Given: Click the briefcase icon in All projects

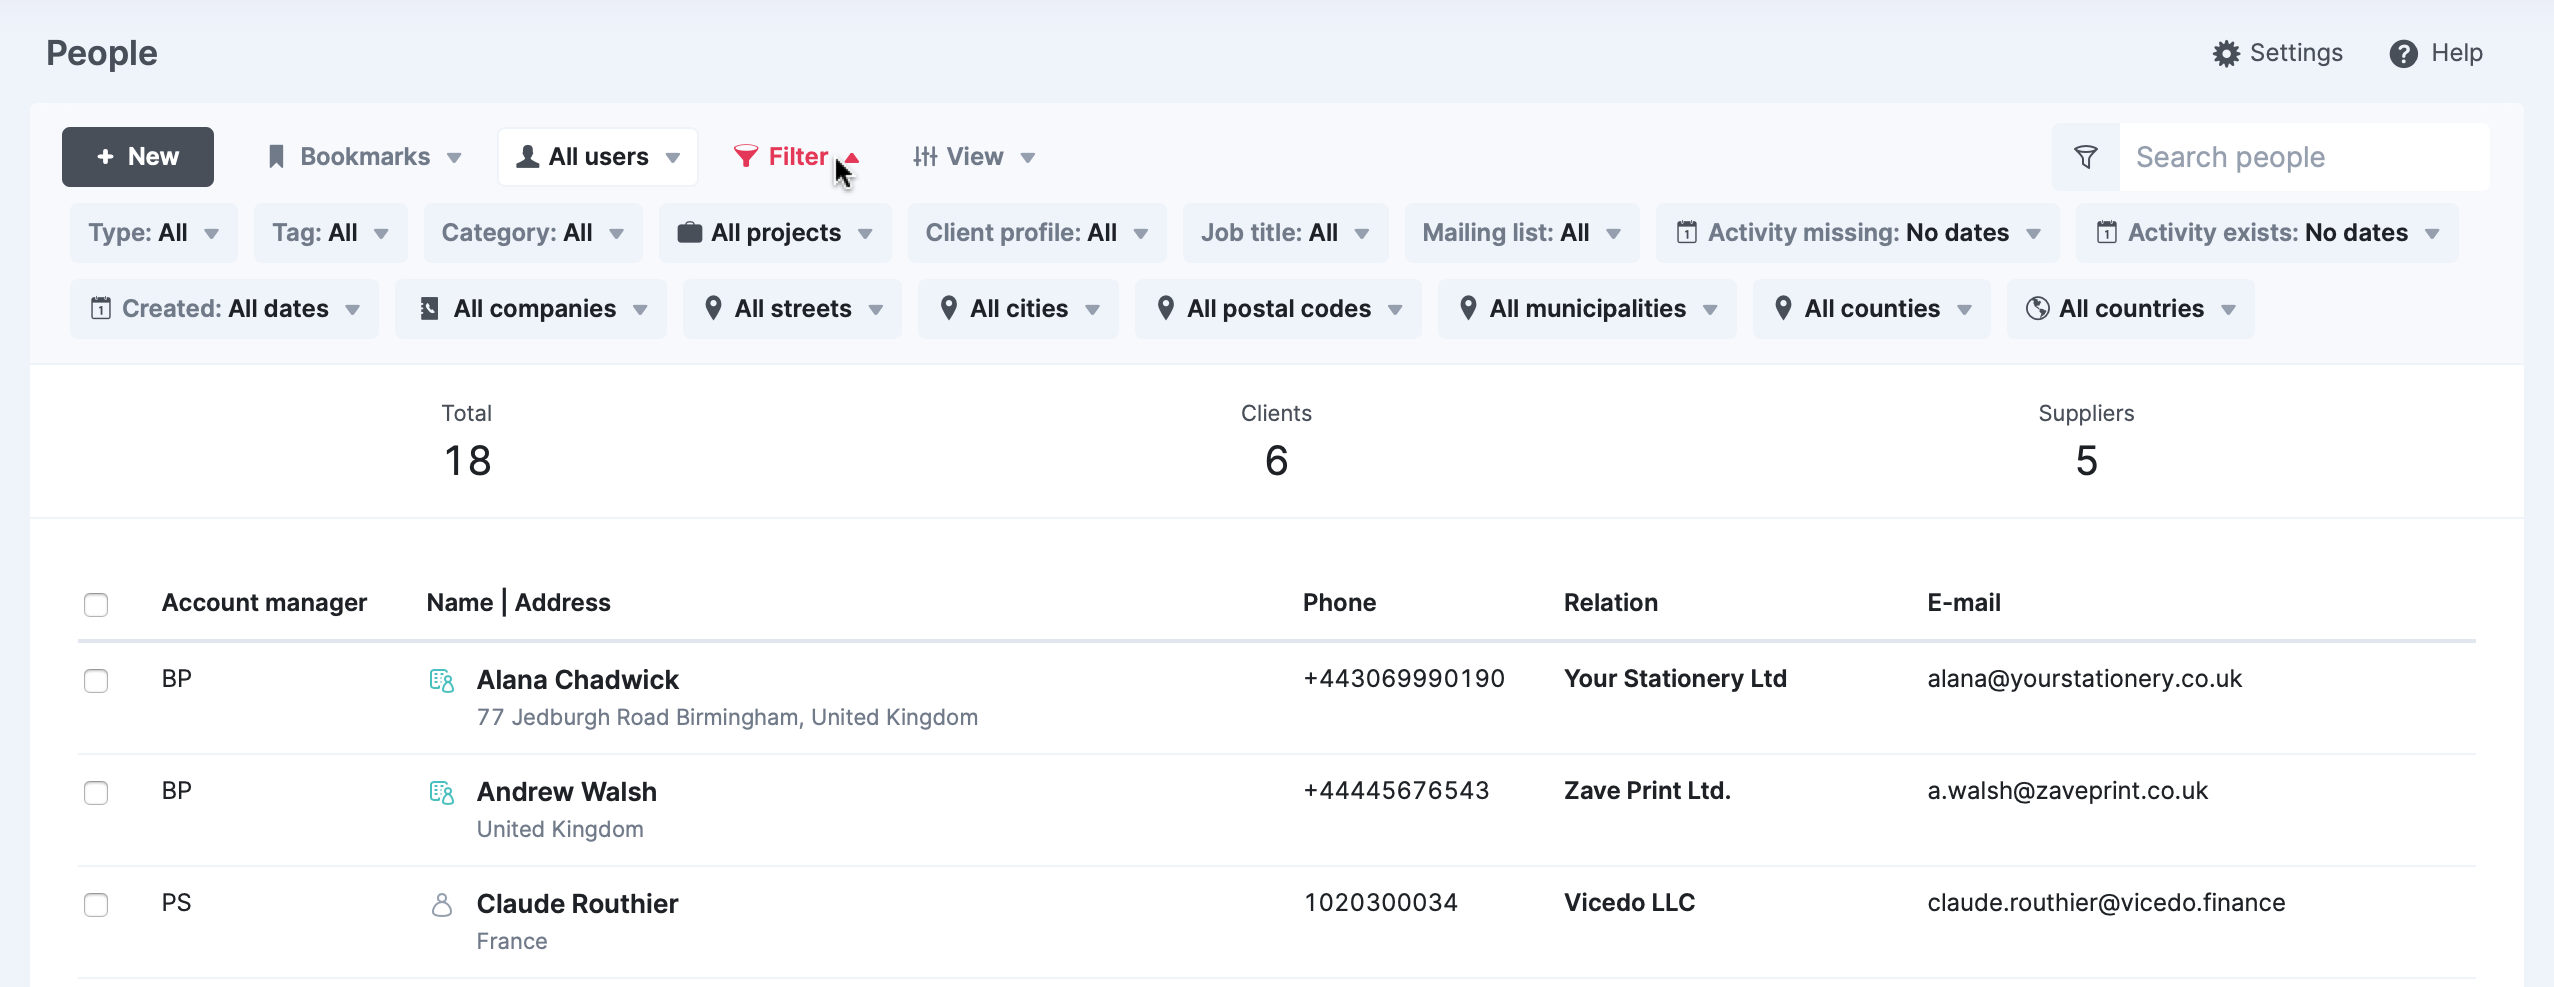Looking at the screenshot, I should point(690,233).
